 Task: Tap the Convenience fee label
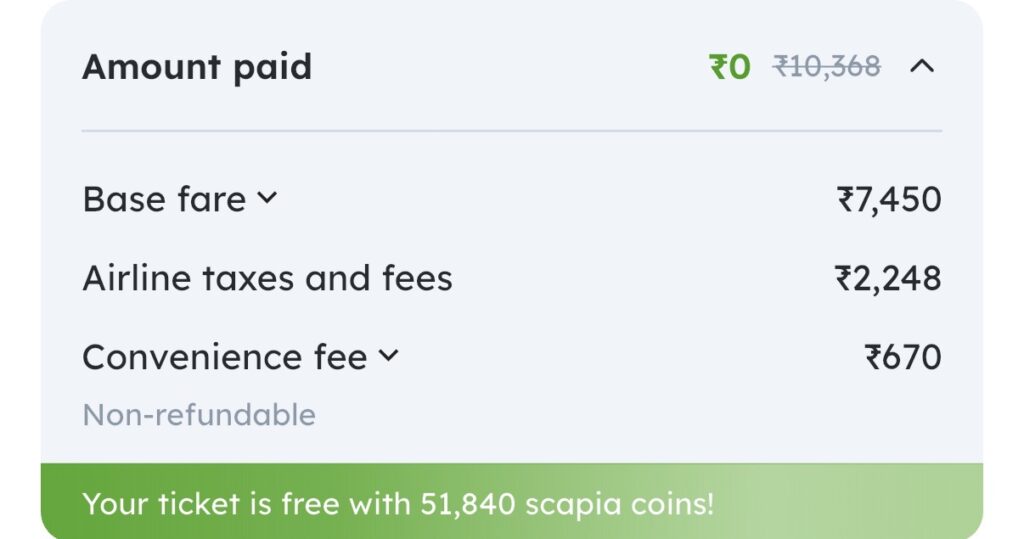(x=225, y=357)
